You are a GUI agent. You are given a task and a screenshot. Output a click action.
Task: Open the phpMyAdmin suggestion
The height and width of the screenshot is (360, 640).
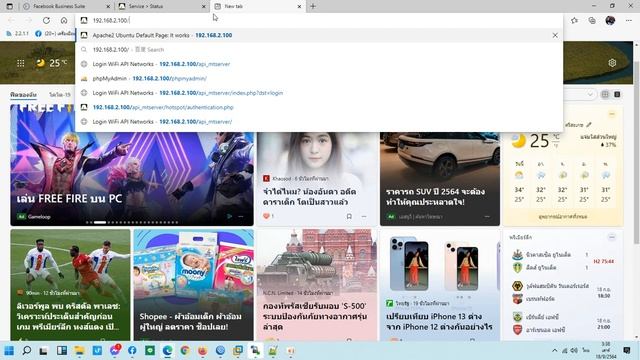click(x=318, y=78)
